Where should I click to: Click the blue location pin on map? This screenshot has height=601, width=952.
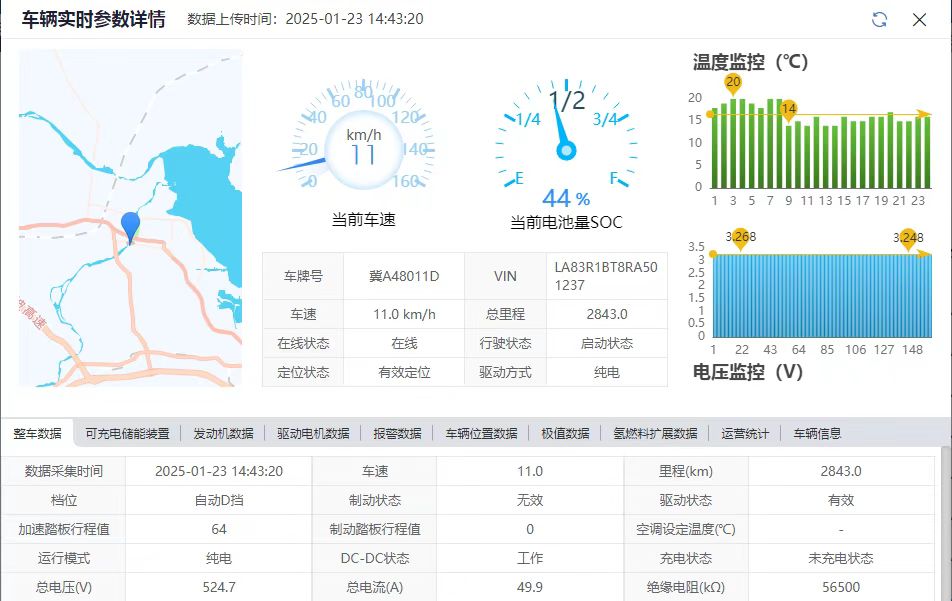click(x=130, y=227)
